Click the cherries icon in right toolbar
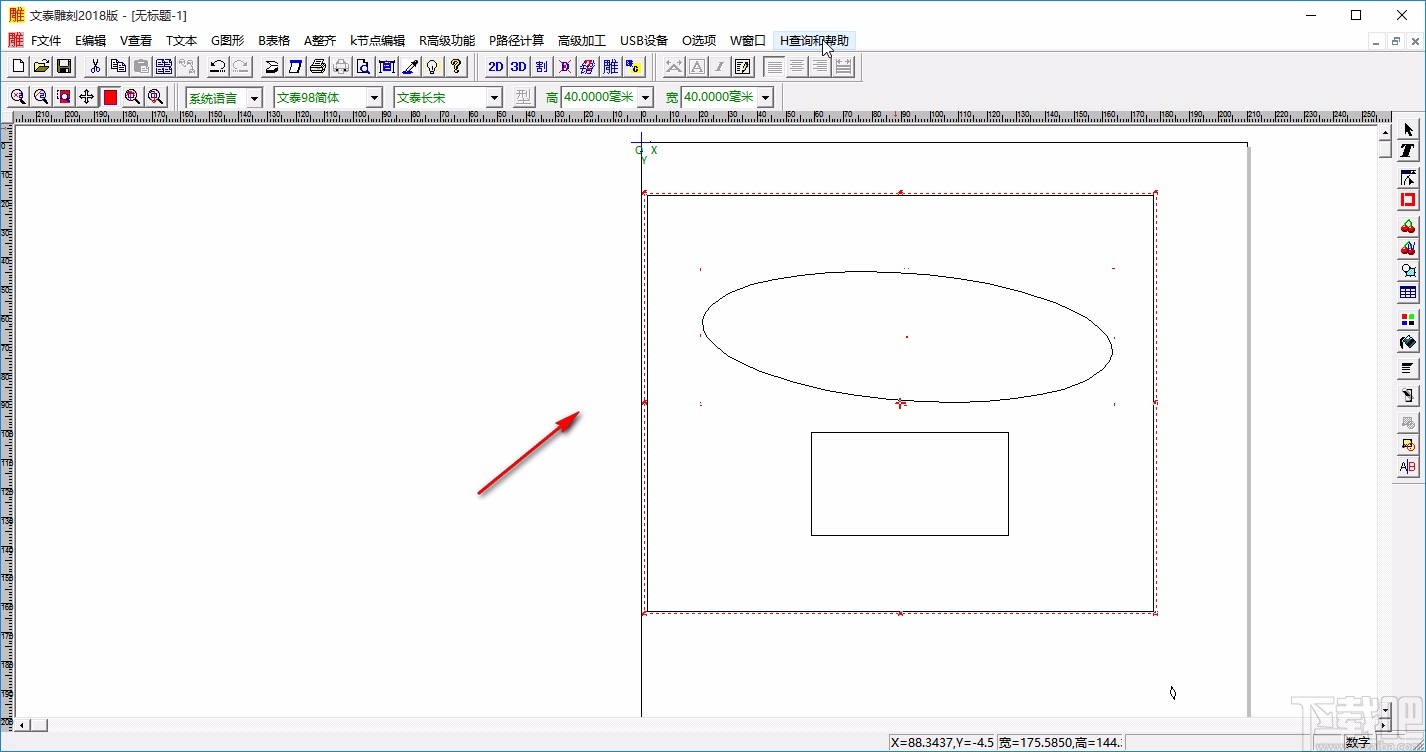 point(1408,227)
